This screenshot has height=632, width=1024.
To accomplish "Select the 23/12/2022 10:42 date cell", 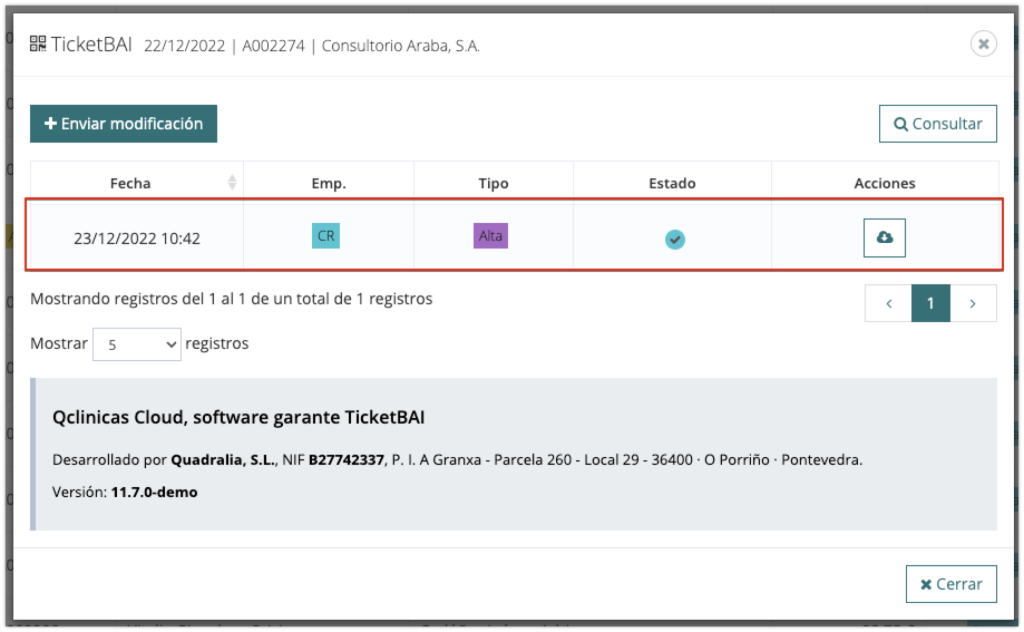I will (137, 239).
